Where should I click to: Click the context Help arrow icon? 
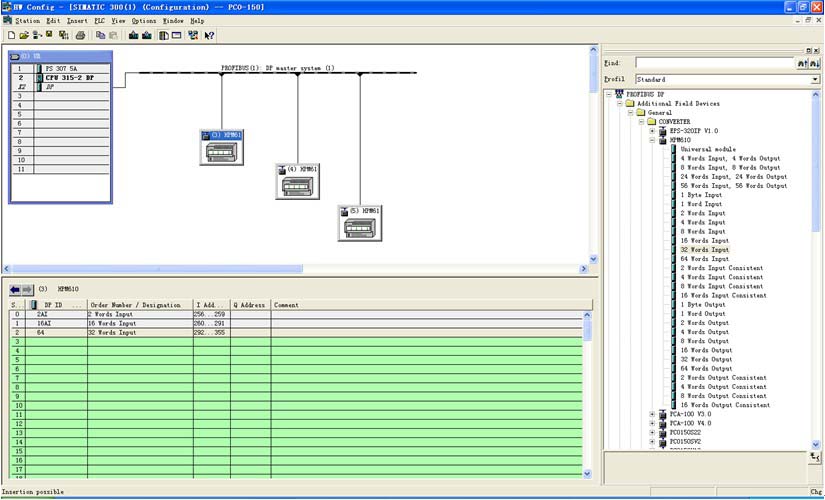click(x=209, y=35)
